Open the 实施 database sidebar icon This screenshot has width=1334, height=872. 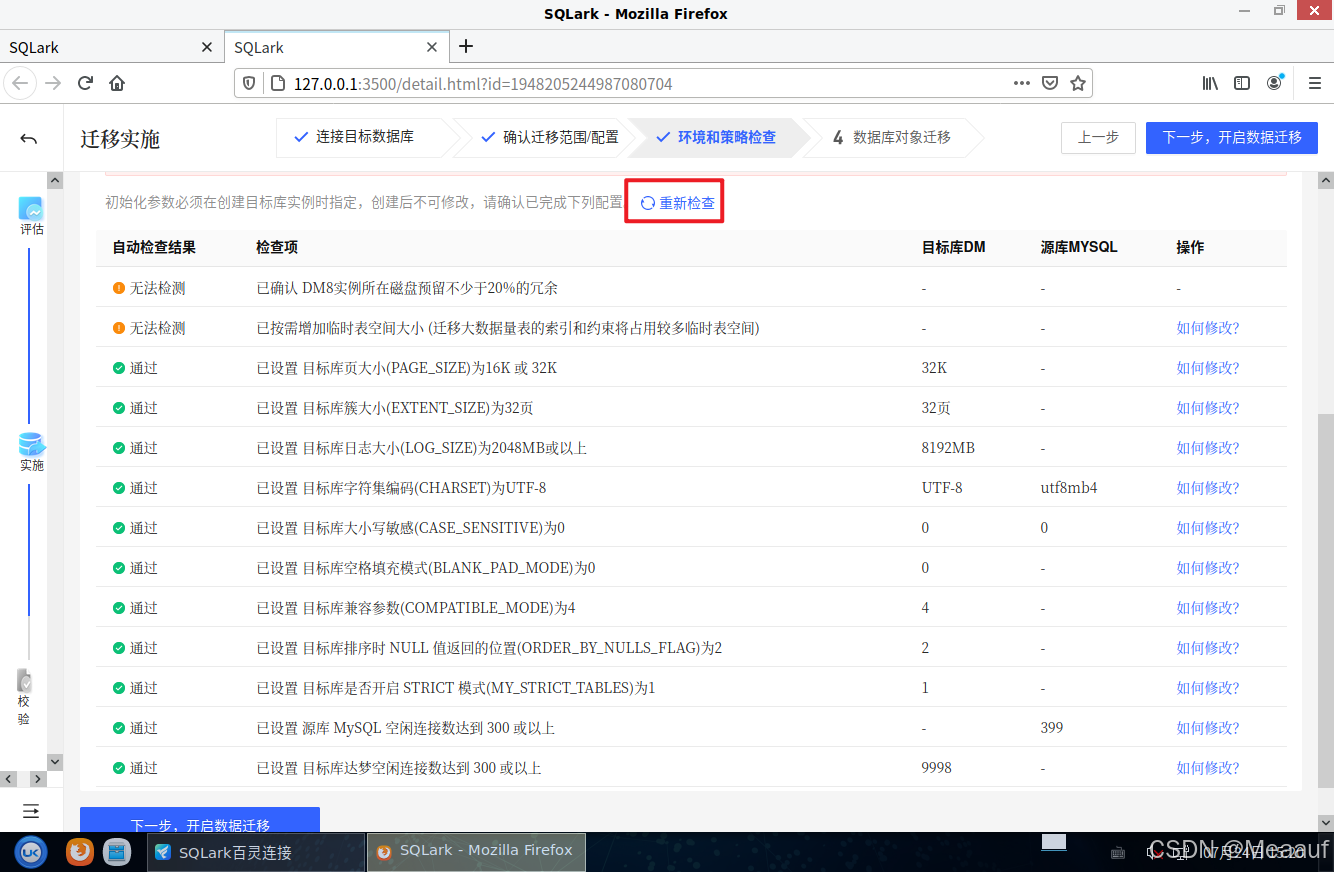point(32,445)
